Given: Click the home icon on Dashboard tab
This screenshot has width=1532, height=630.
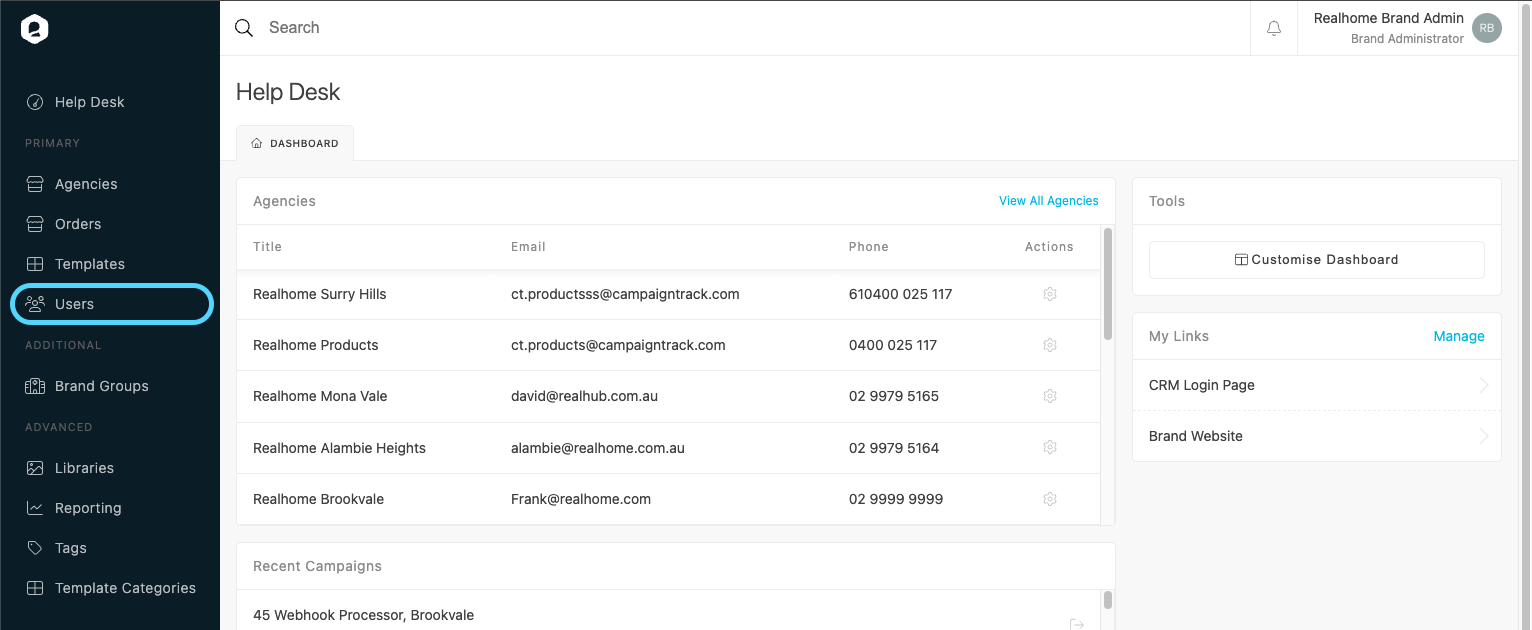Looking at the screenshot, I should (257, 144).
